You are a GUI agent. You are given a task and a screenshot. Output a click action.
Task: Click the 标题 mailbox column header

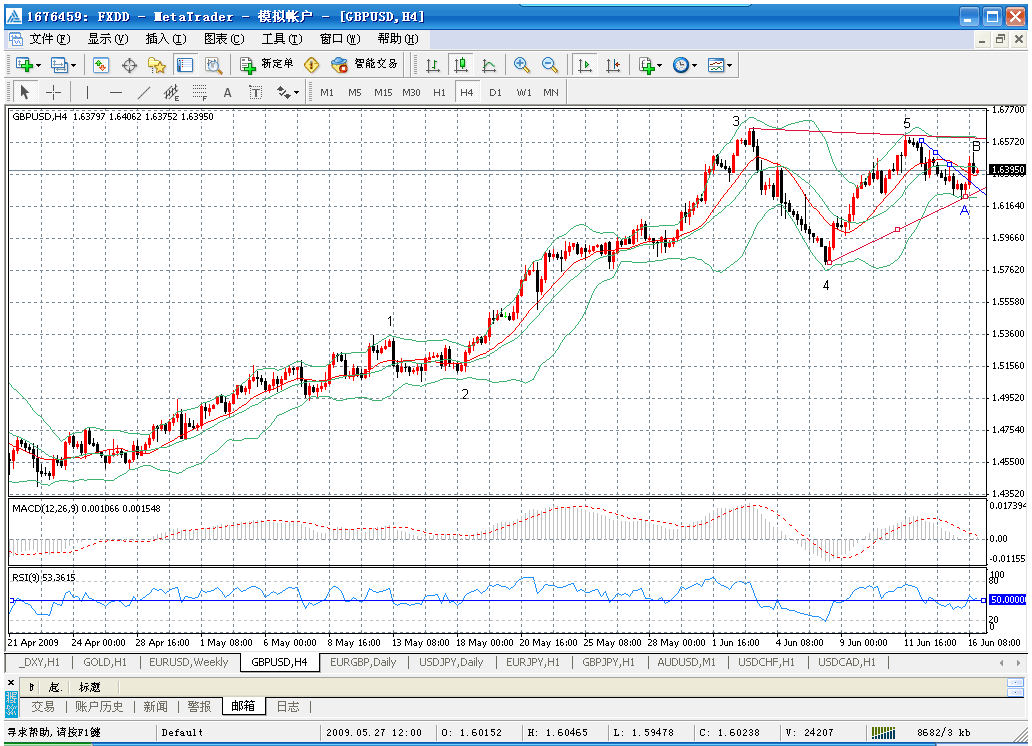(x=90, y=687)
